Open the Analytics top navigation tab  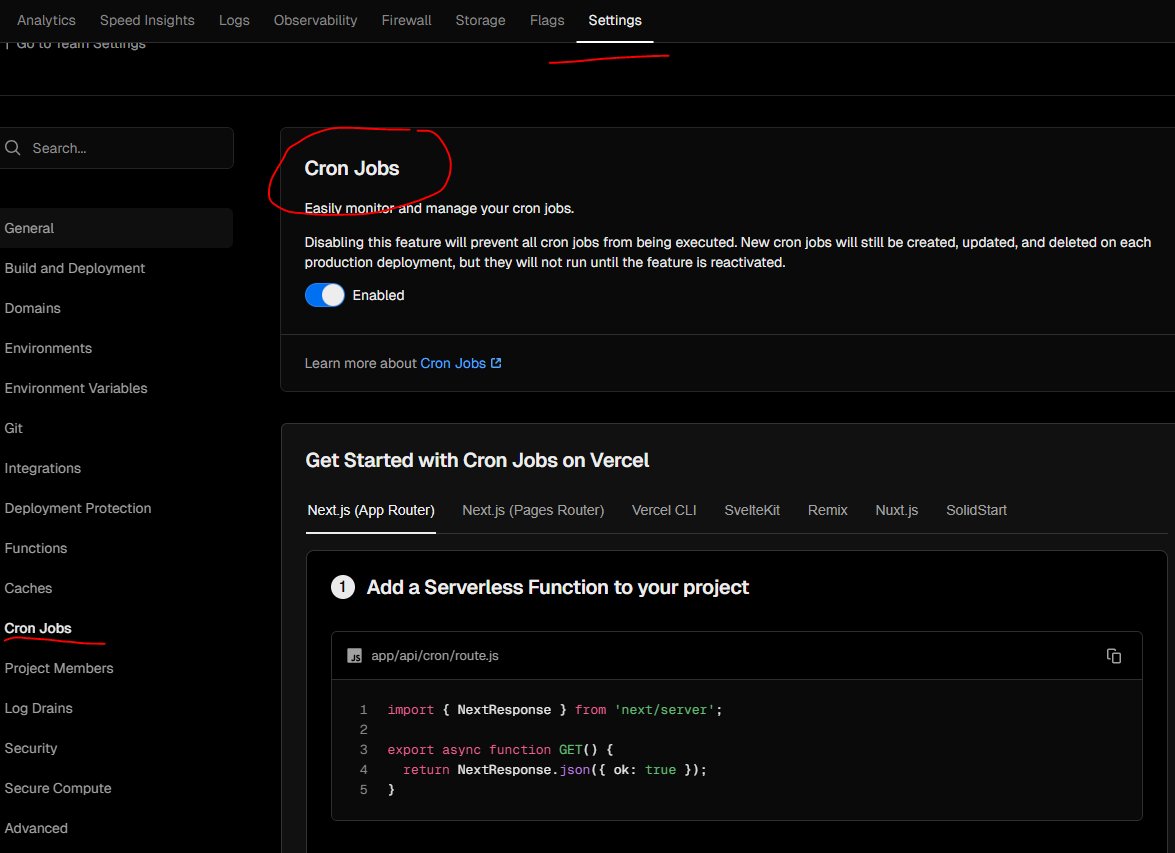[46, 20]
